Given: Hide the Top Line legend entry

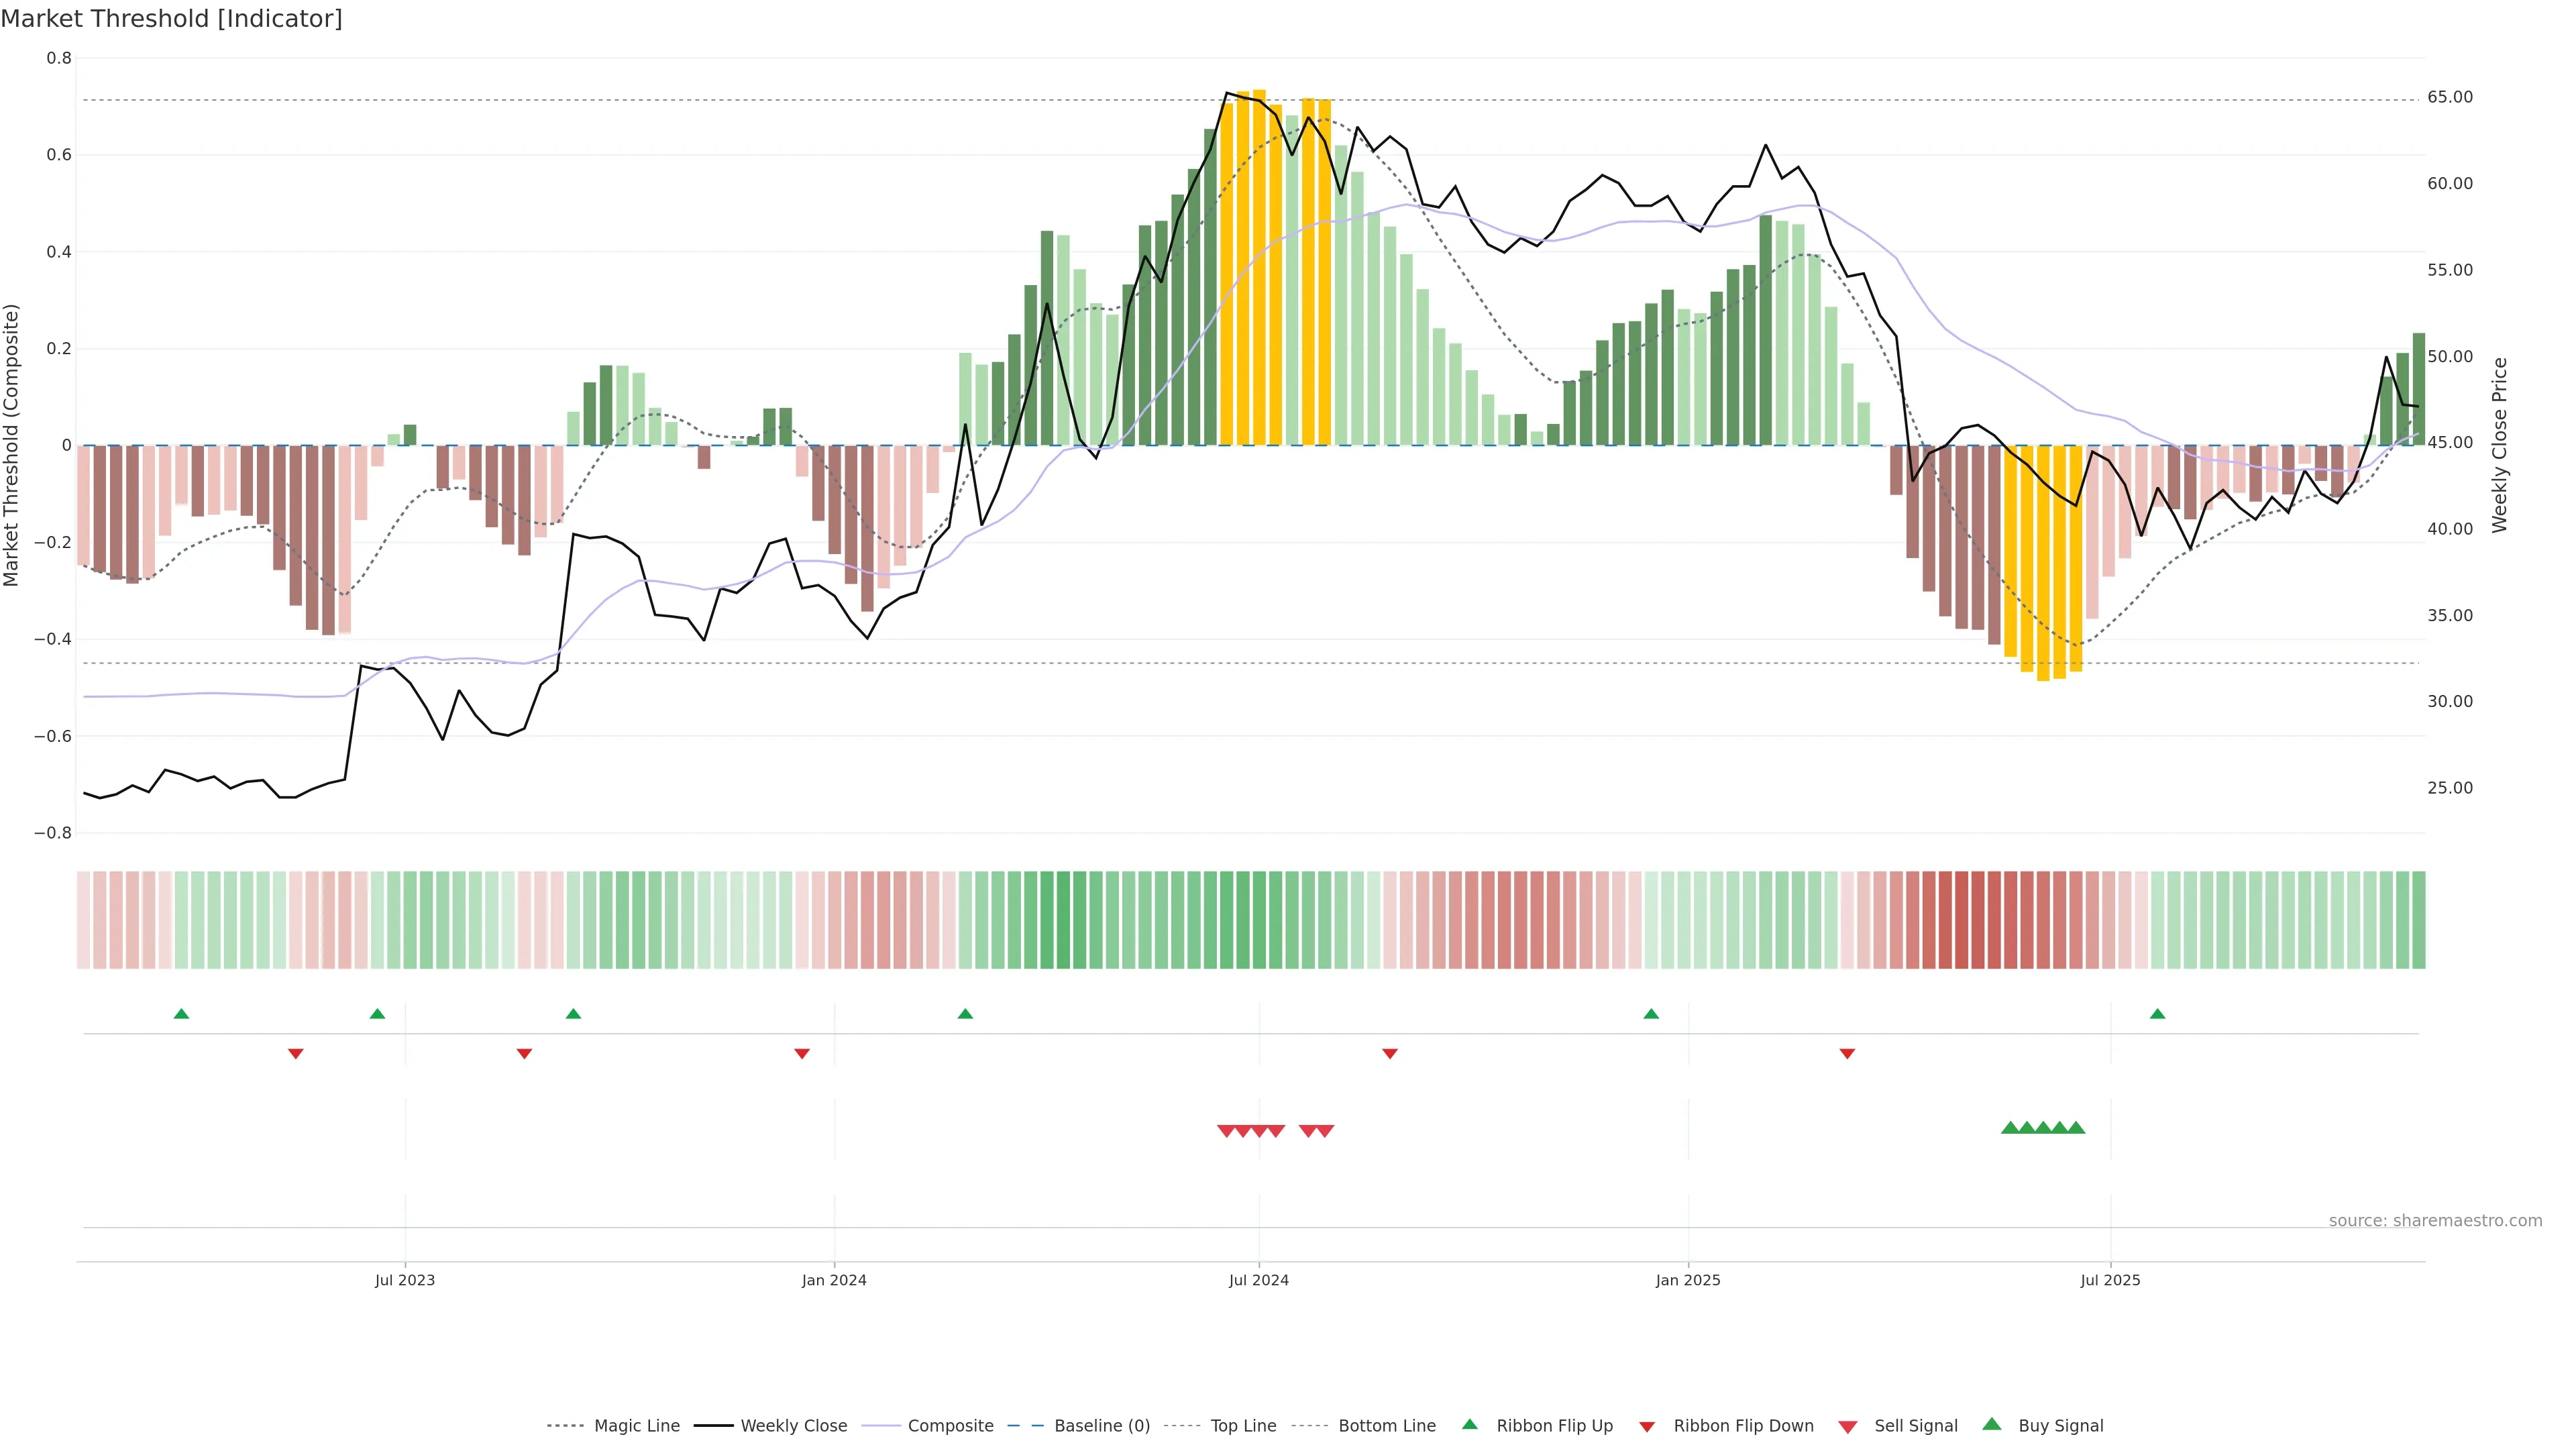Looking at the screenshot, I should click(1243, 1426).
